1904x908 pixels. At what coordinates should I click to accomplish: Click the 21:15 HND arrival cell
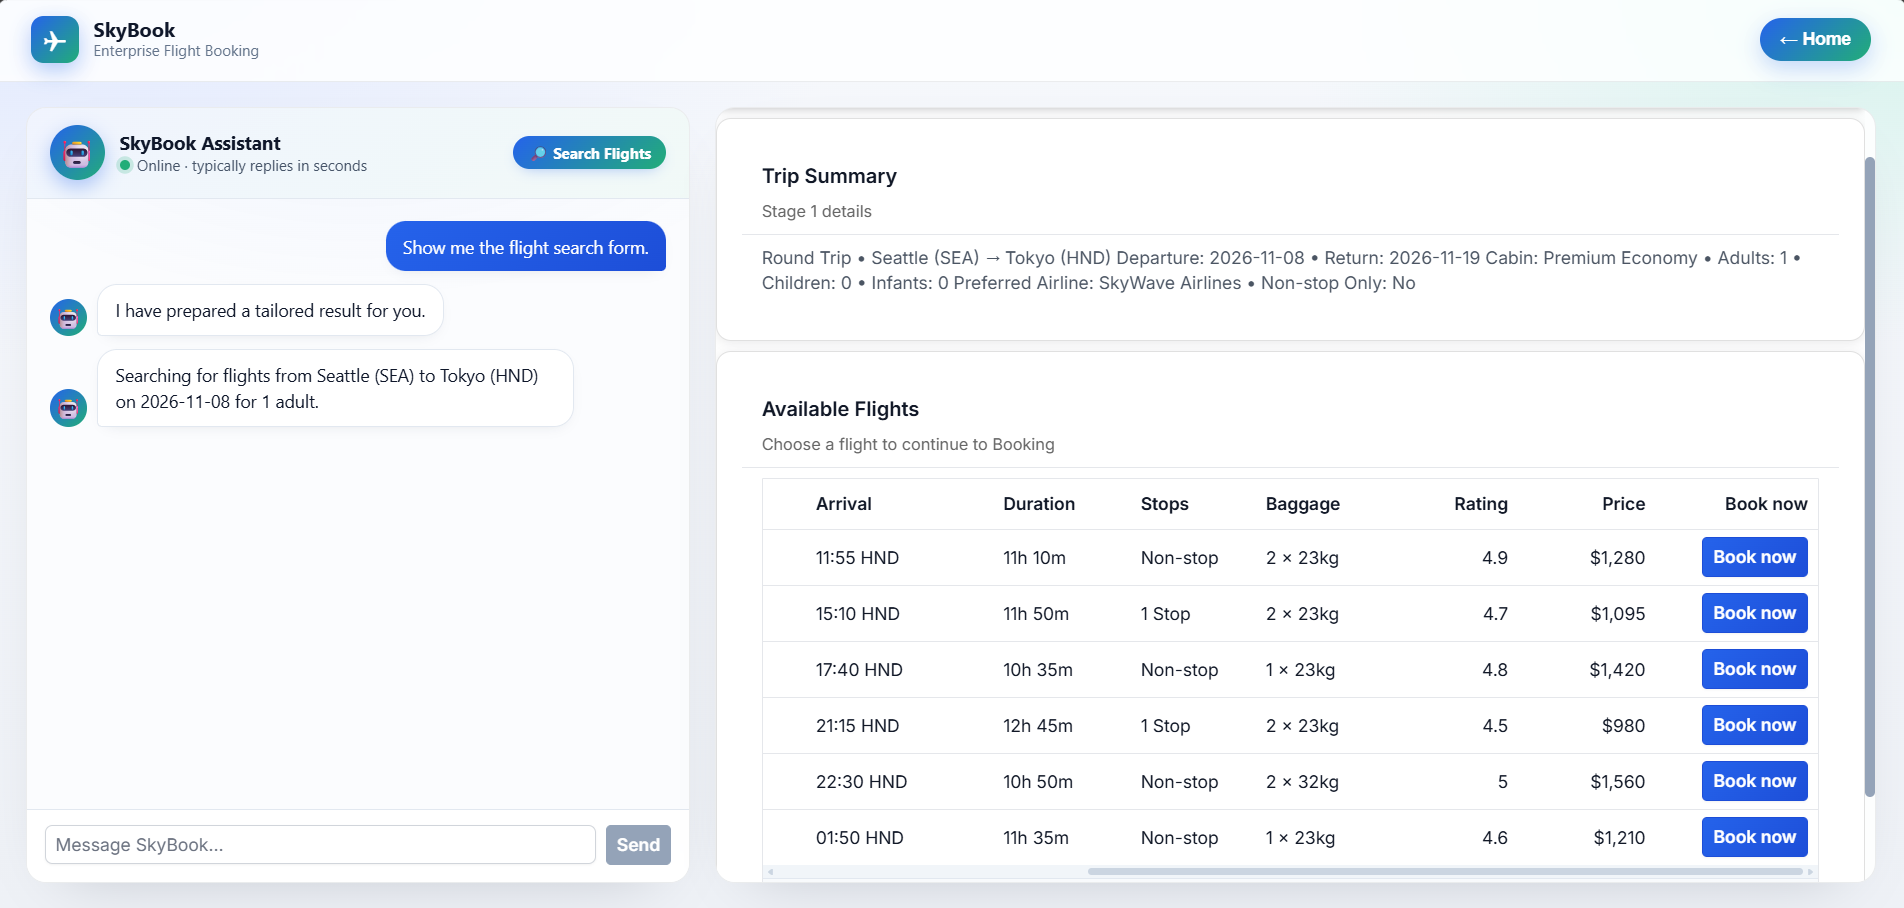click(x=857, y=726)
